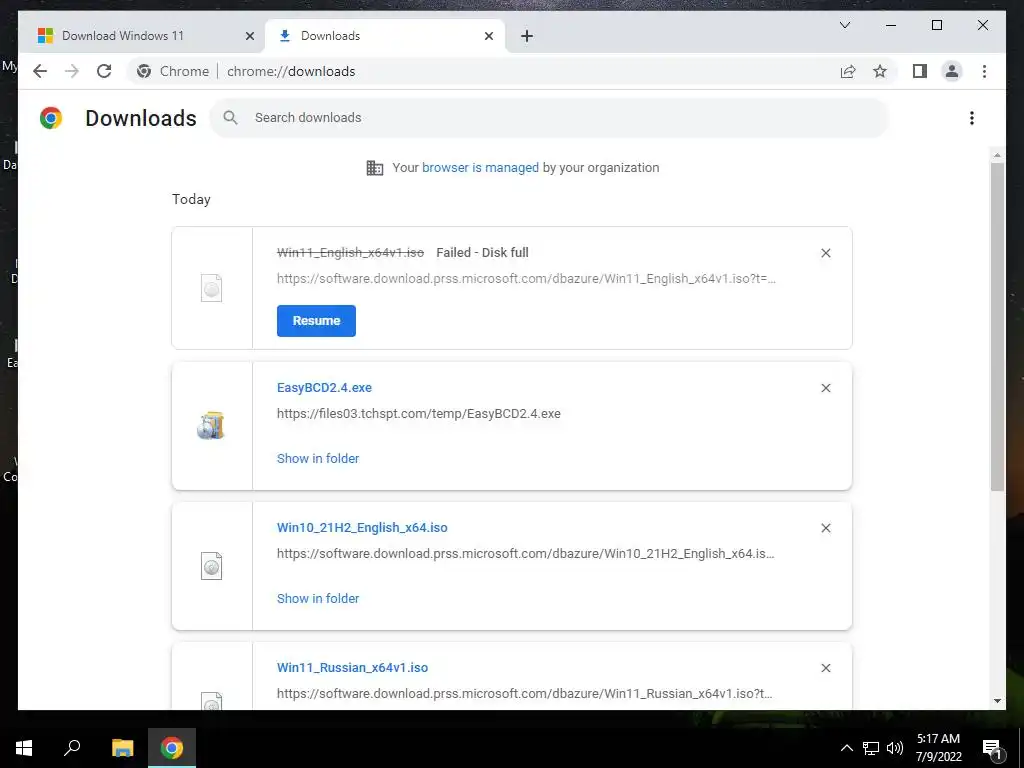
Task: Click the search magnifier icon in Search downloads
Action: [x=230, y=118]
